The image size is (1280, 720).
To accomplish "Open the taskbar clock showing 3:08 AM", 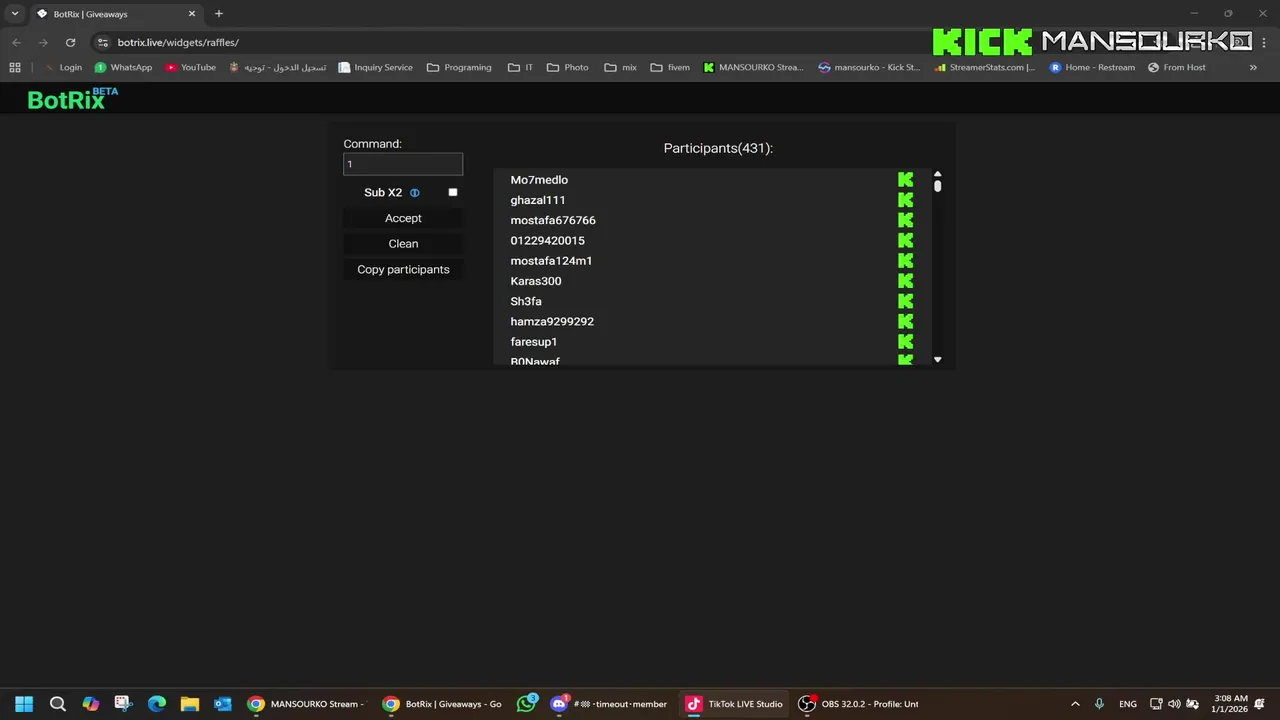I will pos(1230,704).
